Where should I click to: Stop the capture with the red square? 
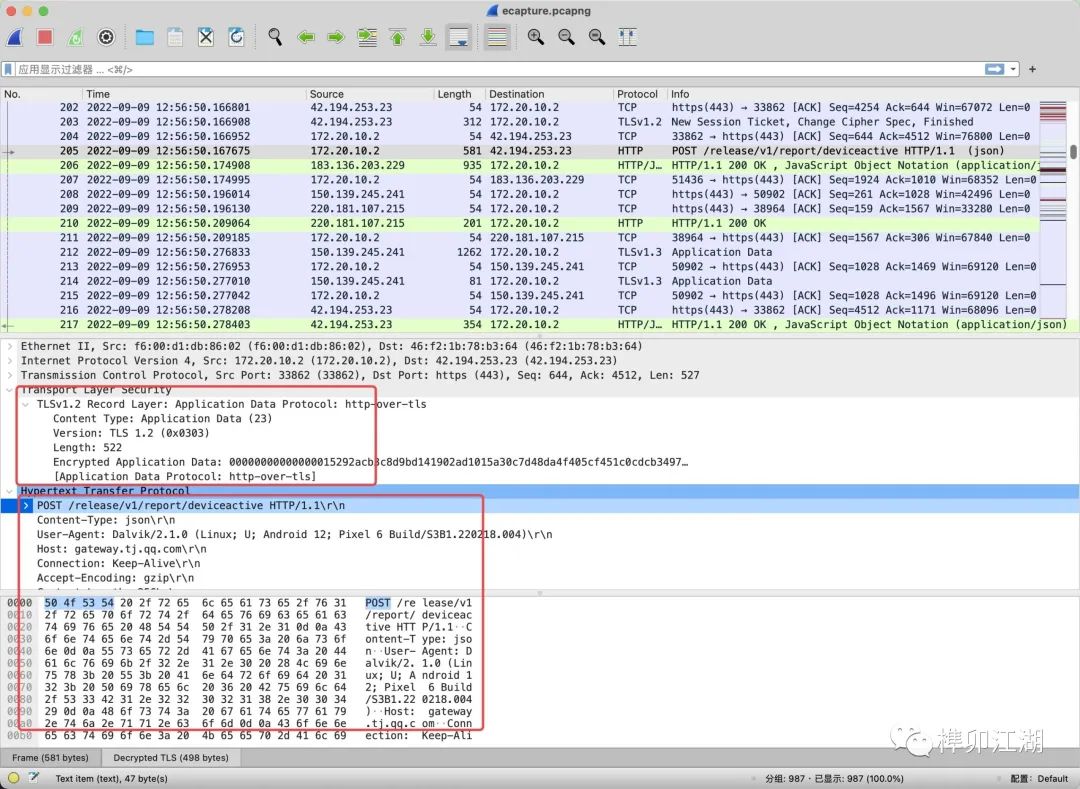click(45, 38)
